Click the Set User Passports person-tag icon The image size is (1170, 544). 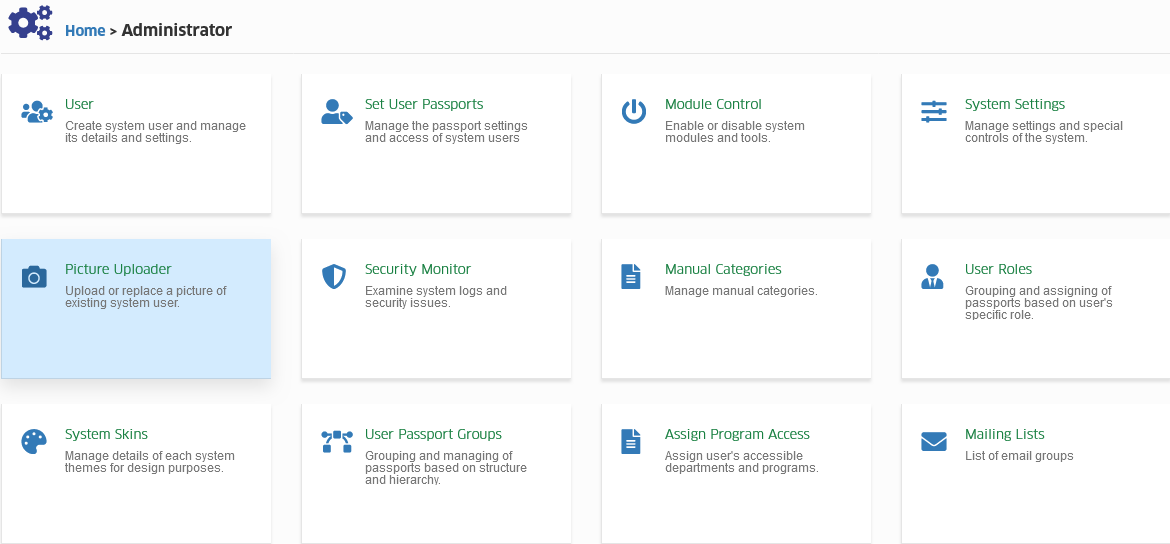337,112
